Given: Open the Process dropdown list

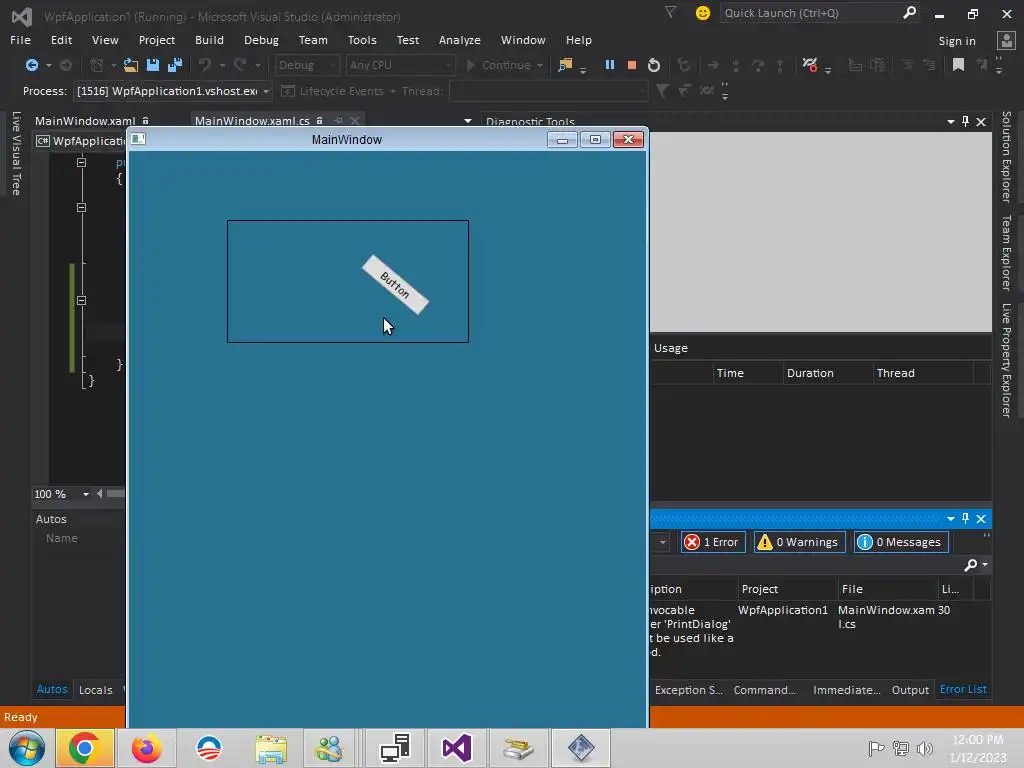Looking at the screenshot, I should [266, 91].
